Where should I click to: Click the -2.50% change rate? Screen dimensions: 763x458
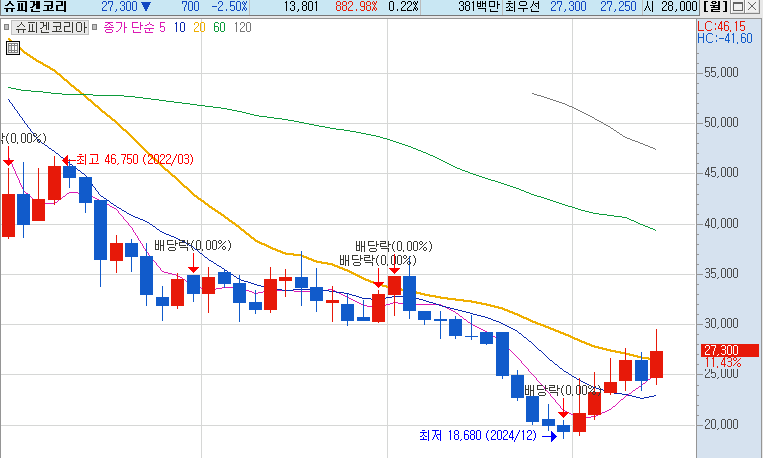coord(230,7)
